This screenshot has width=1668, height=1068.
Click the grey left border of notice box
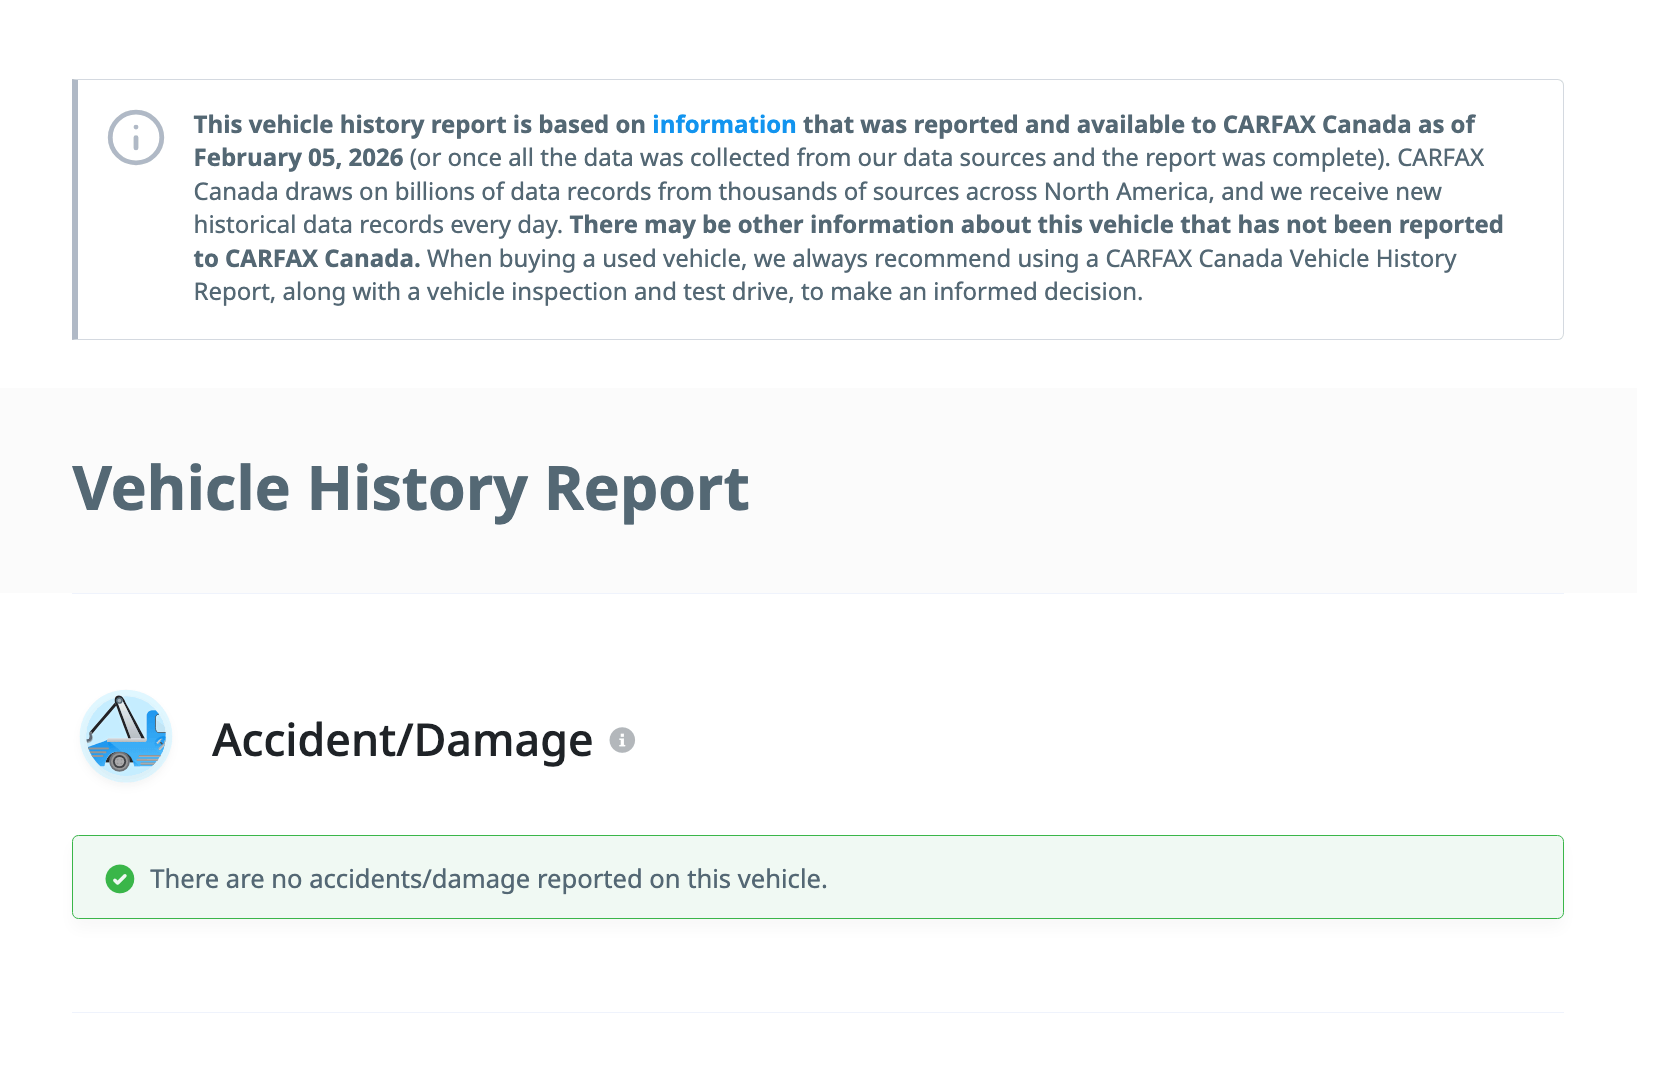(x=75, y=209)
